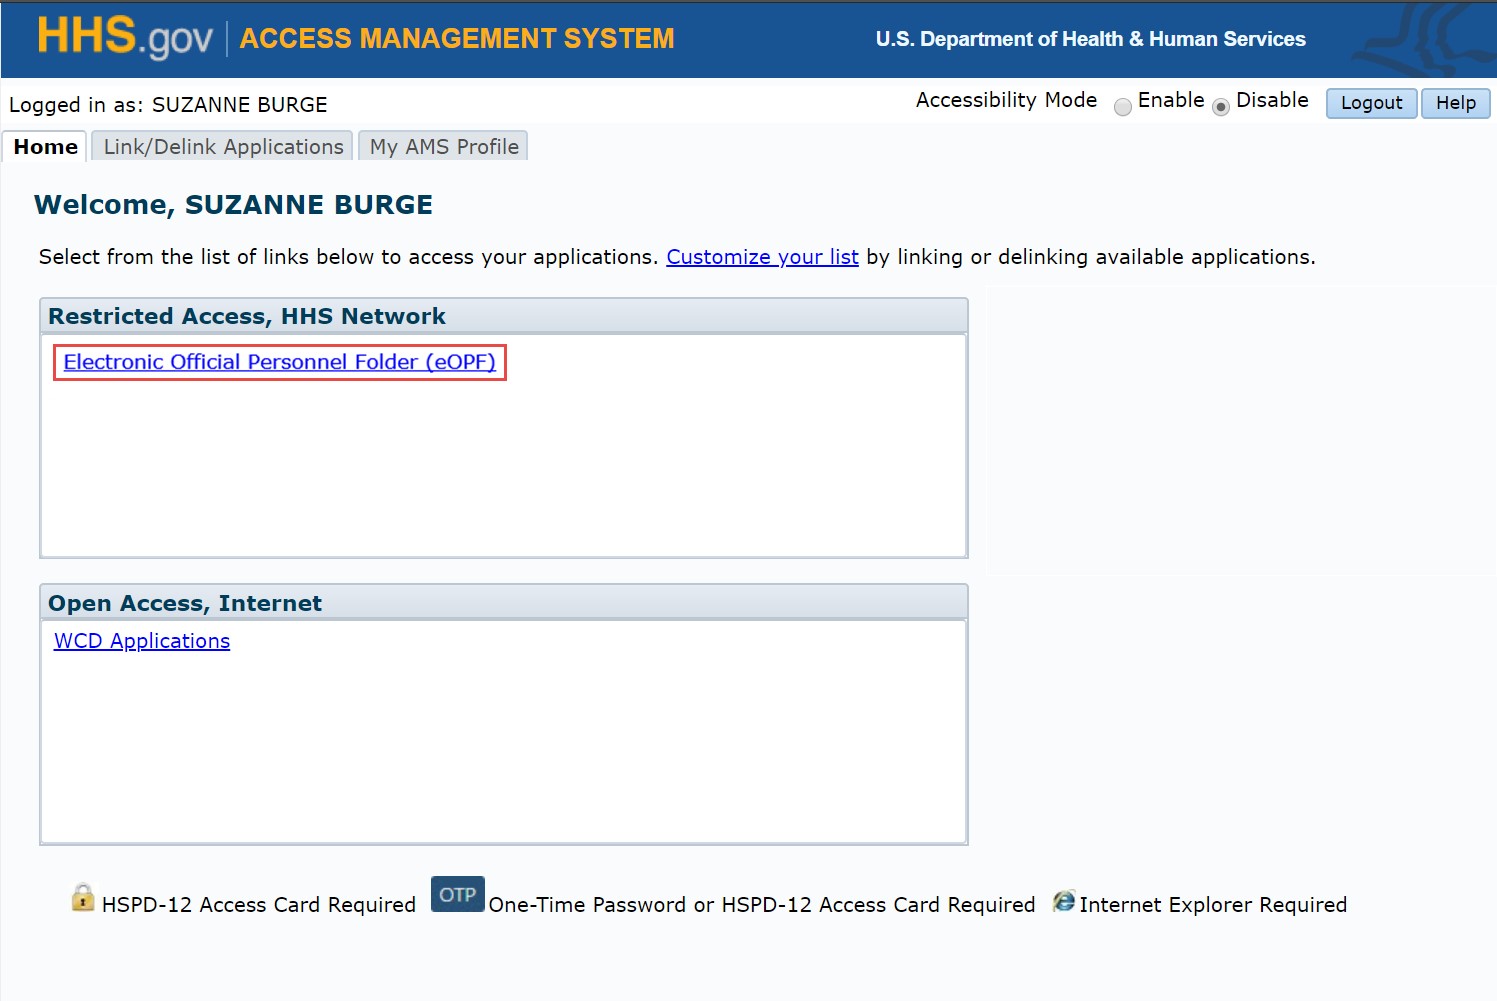The image size is (1497, 1001).
Task: Switch to the Link/Delink Applications tab
Action: pyautogui.click(x=221, y=146)
